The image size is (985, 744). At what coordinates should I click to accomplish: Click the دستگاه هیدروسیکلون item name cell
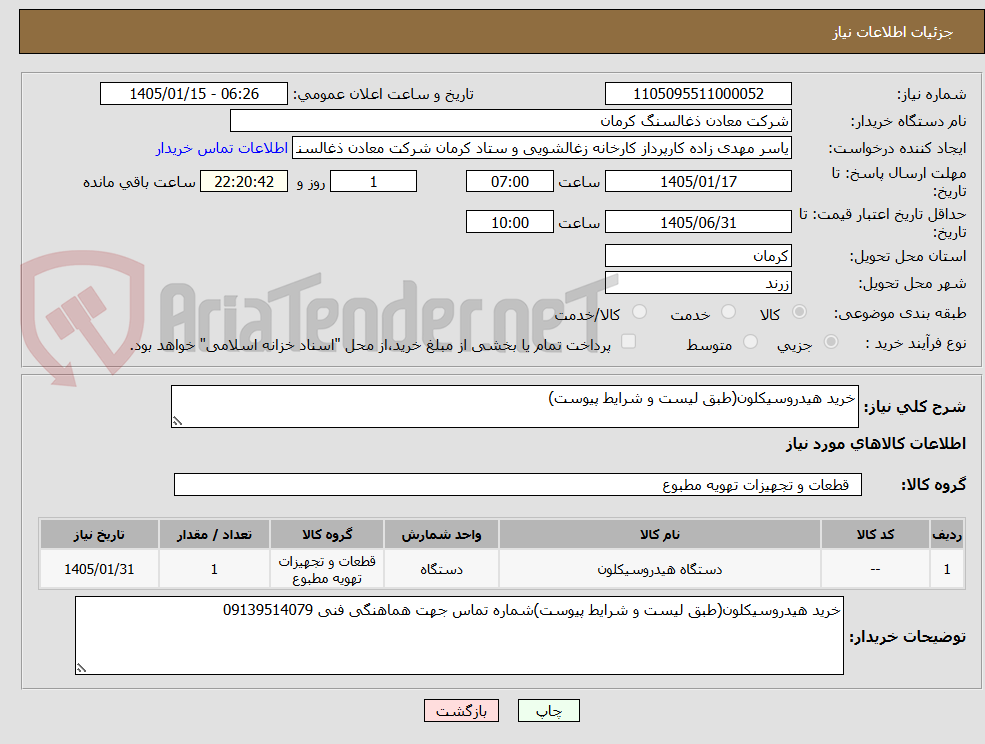coord(660,569)
